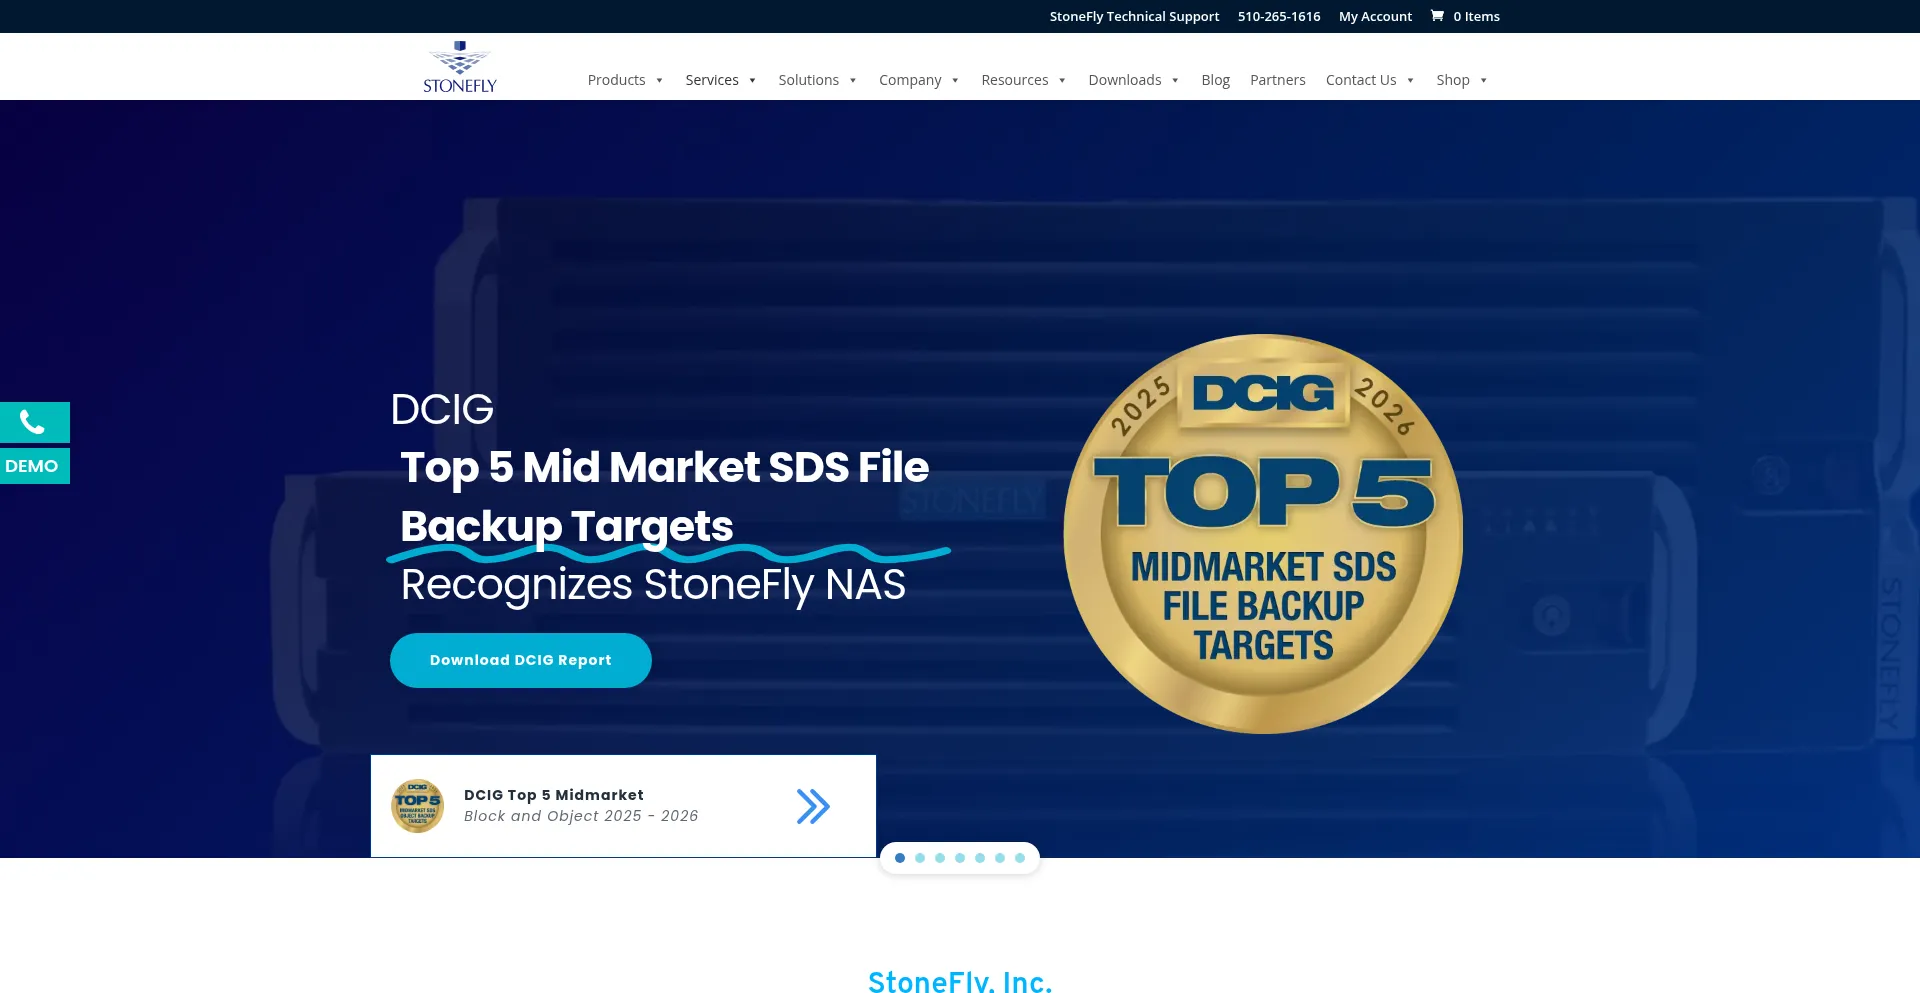Click the 'Top 5 Mid Market SDS File' headline

point(665,468)
